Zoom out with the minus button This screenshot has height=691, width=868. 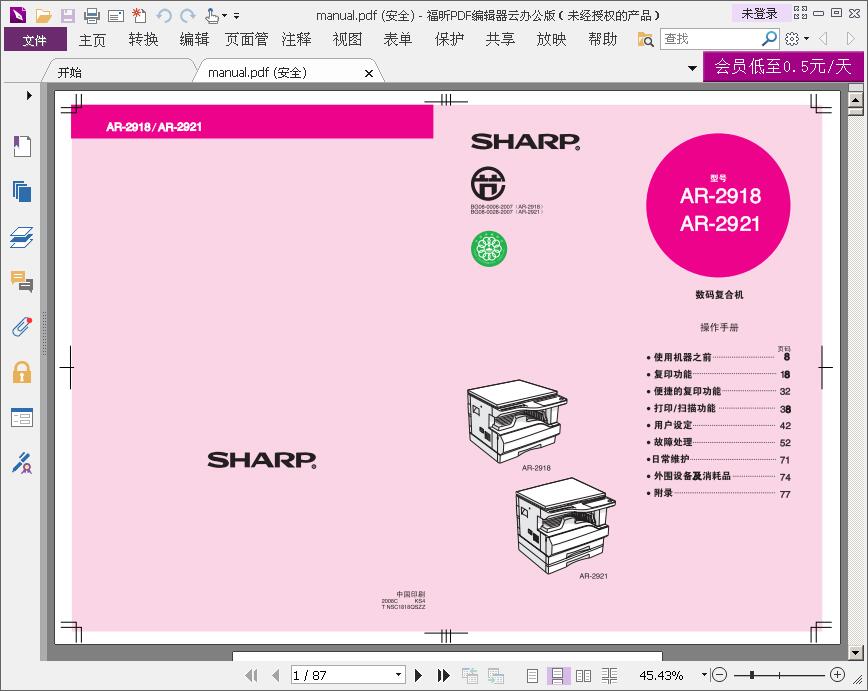719,674
